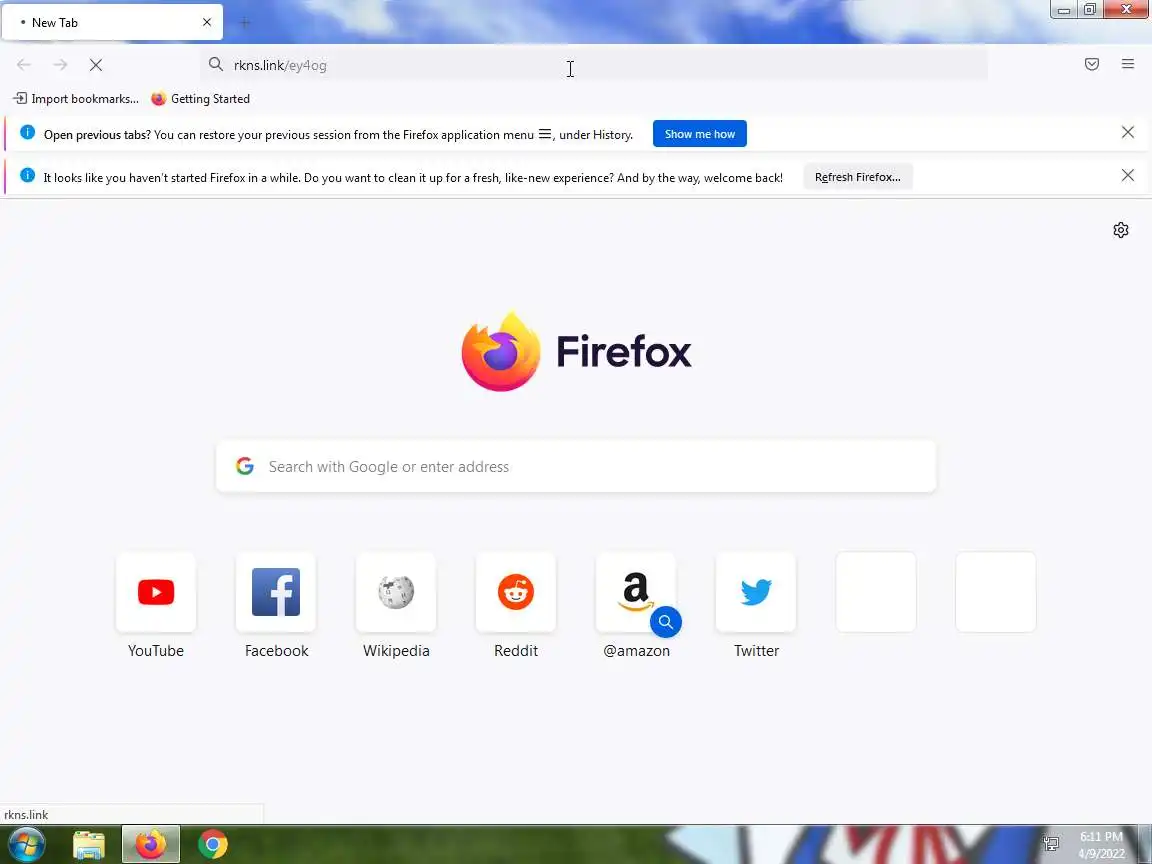
Task: Open a new tab with plus button
Action: coord(245,23)
